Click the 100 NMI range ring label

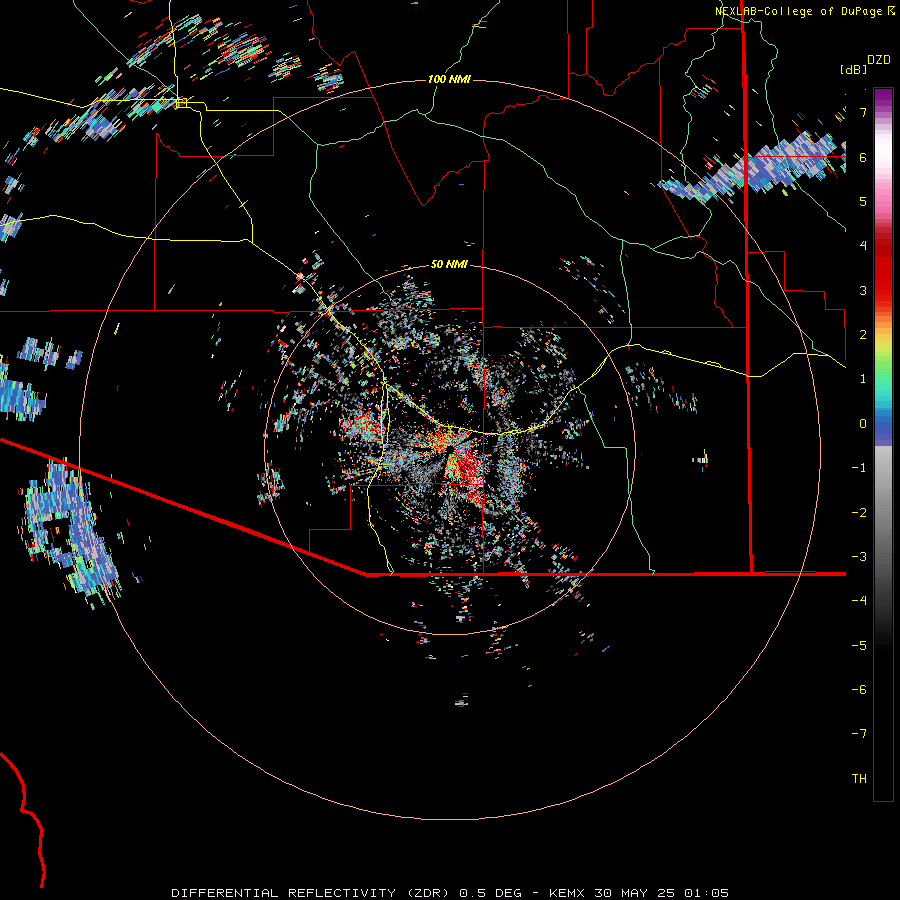pyautogui.click(x=449, y=79)
